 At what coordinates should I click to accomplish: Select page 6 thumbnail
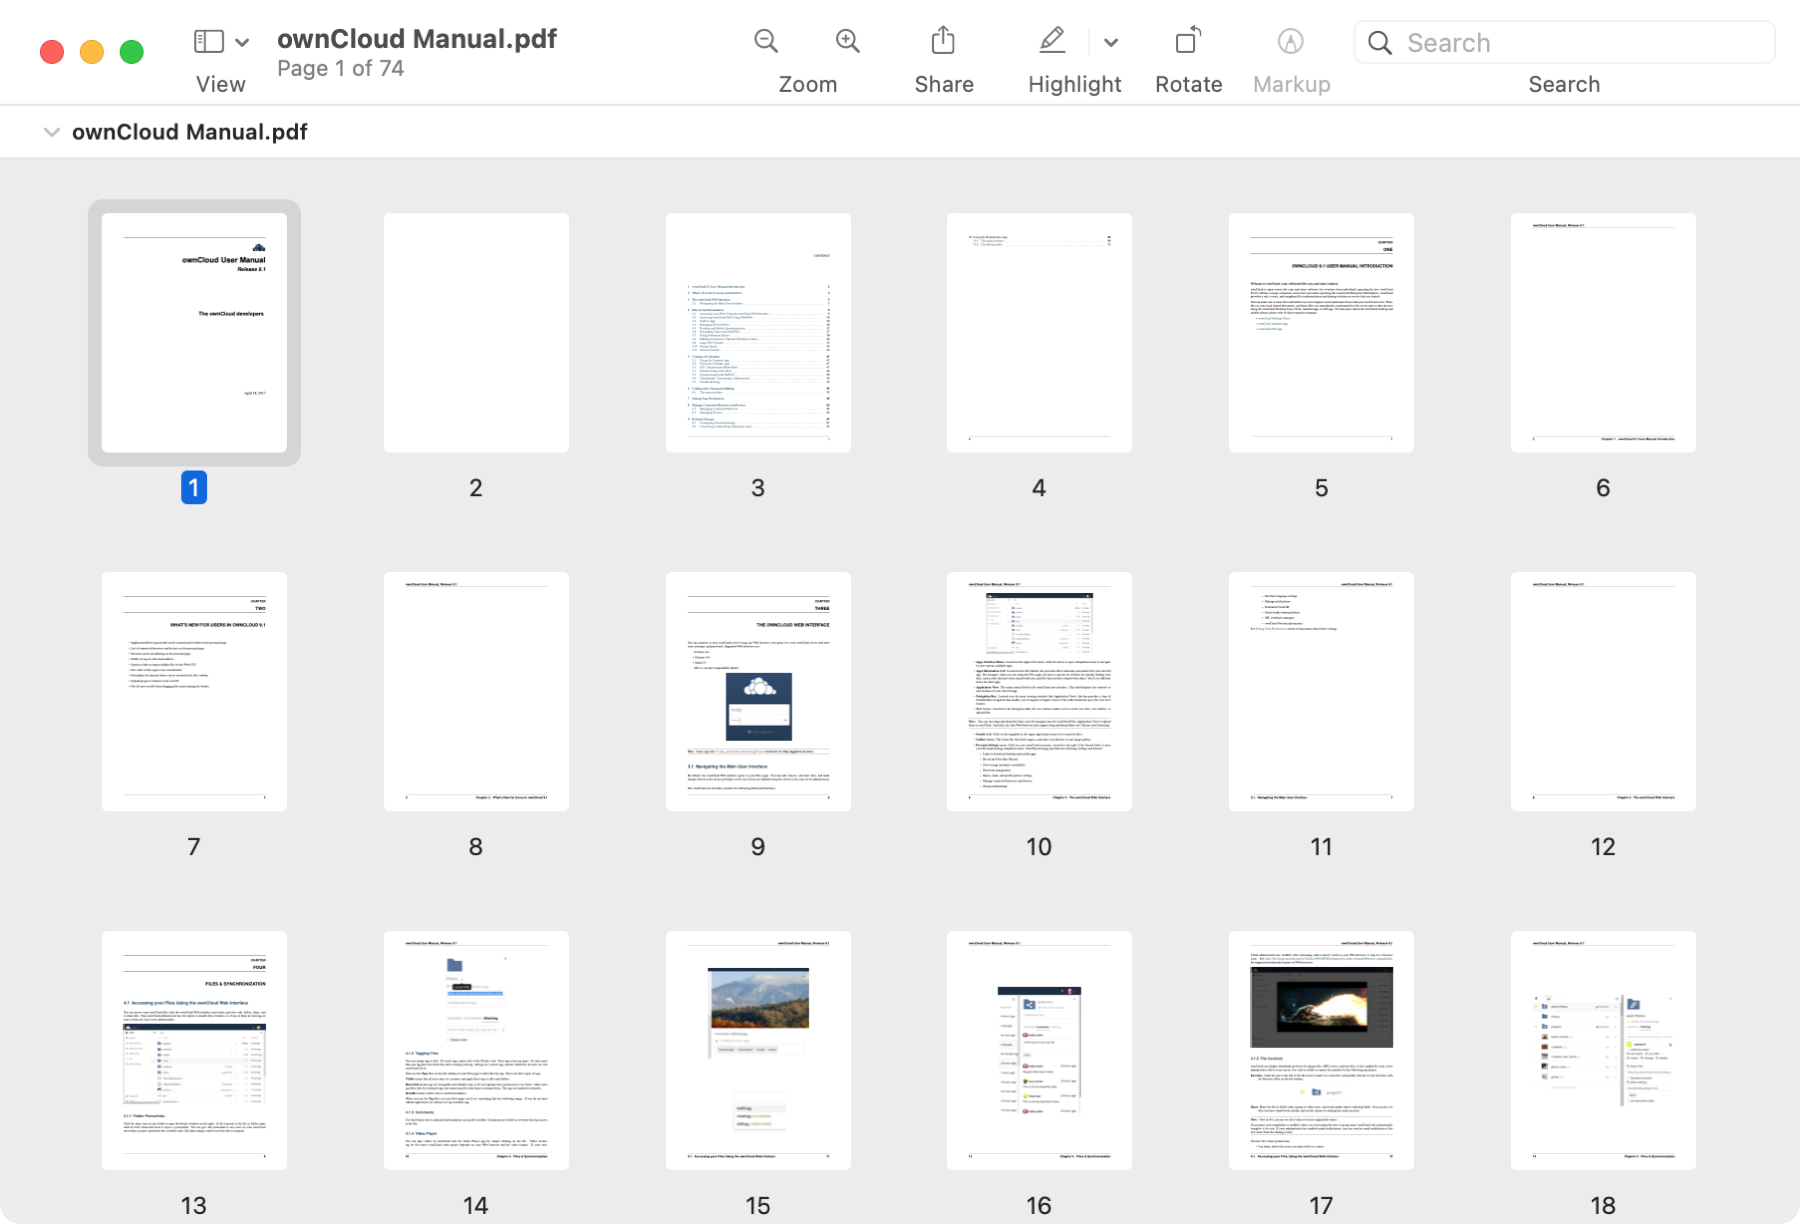1603,333
